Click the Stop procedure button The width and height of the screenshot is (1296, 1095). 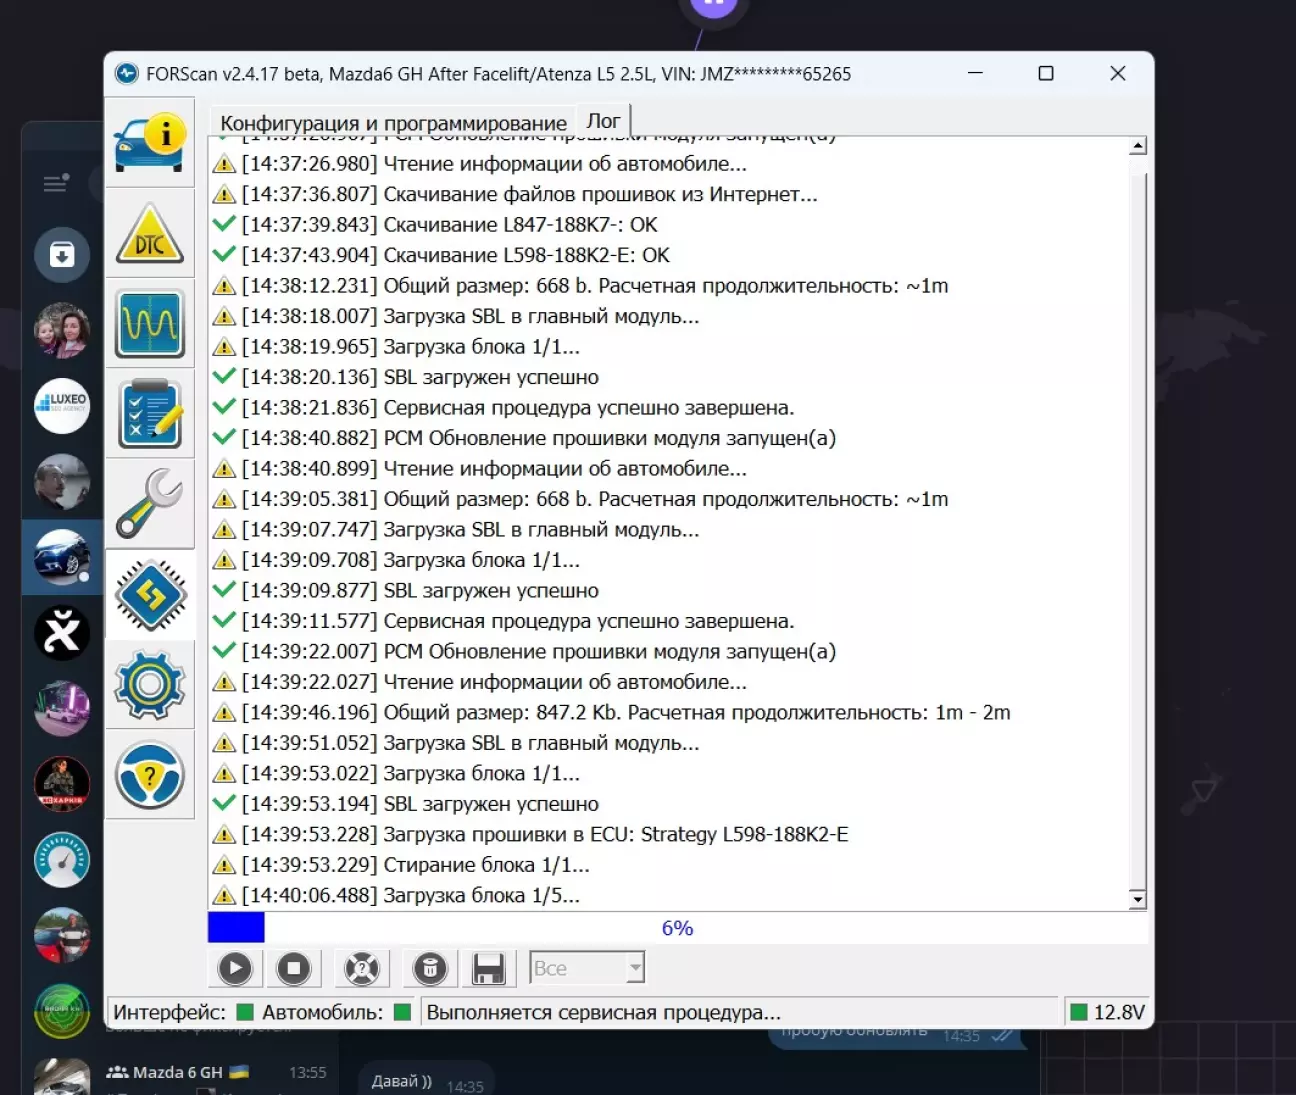pyautogui.click(x=294, y=968)
